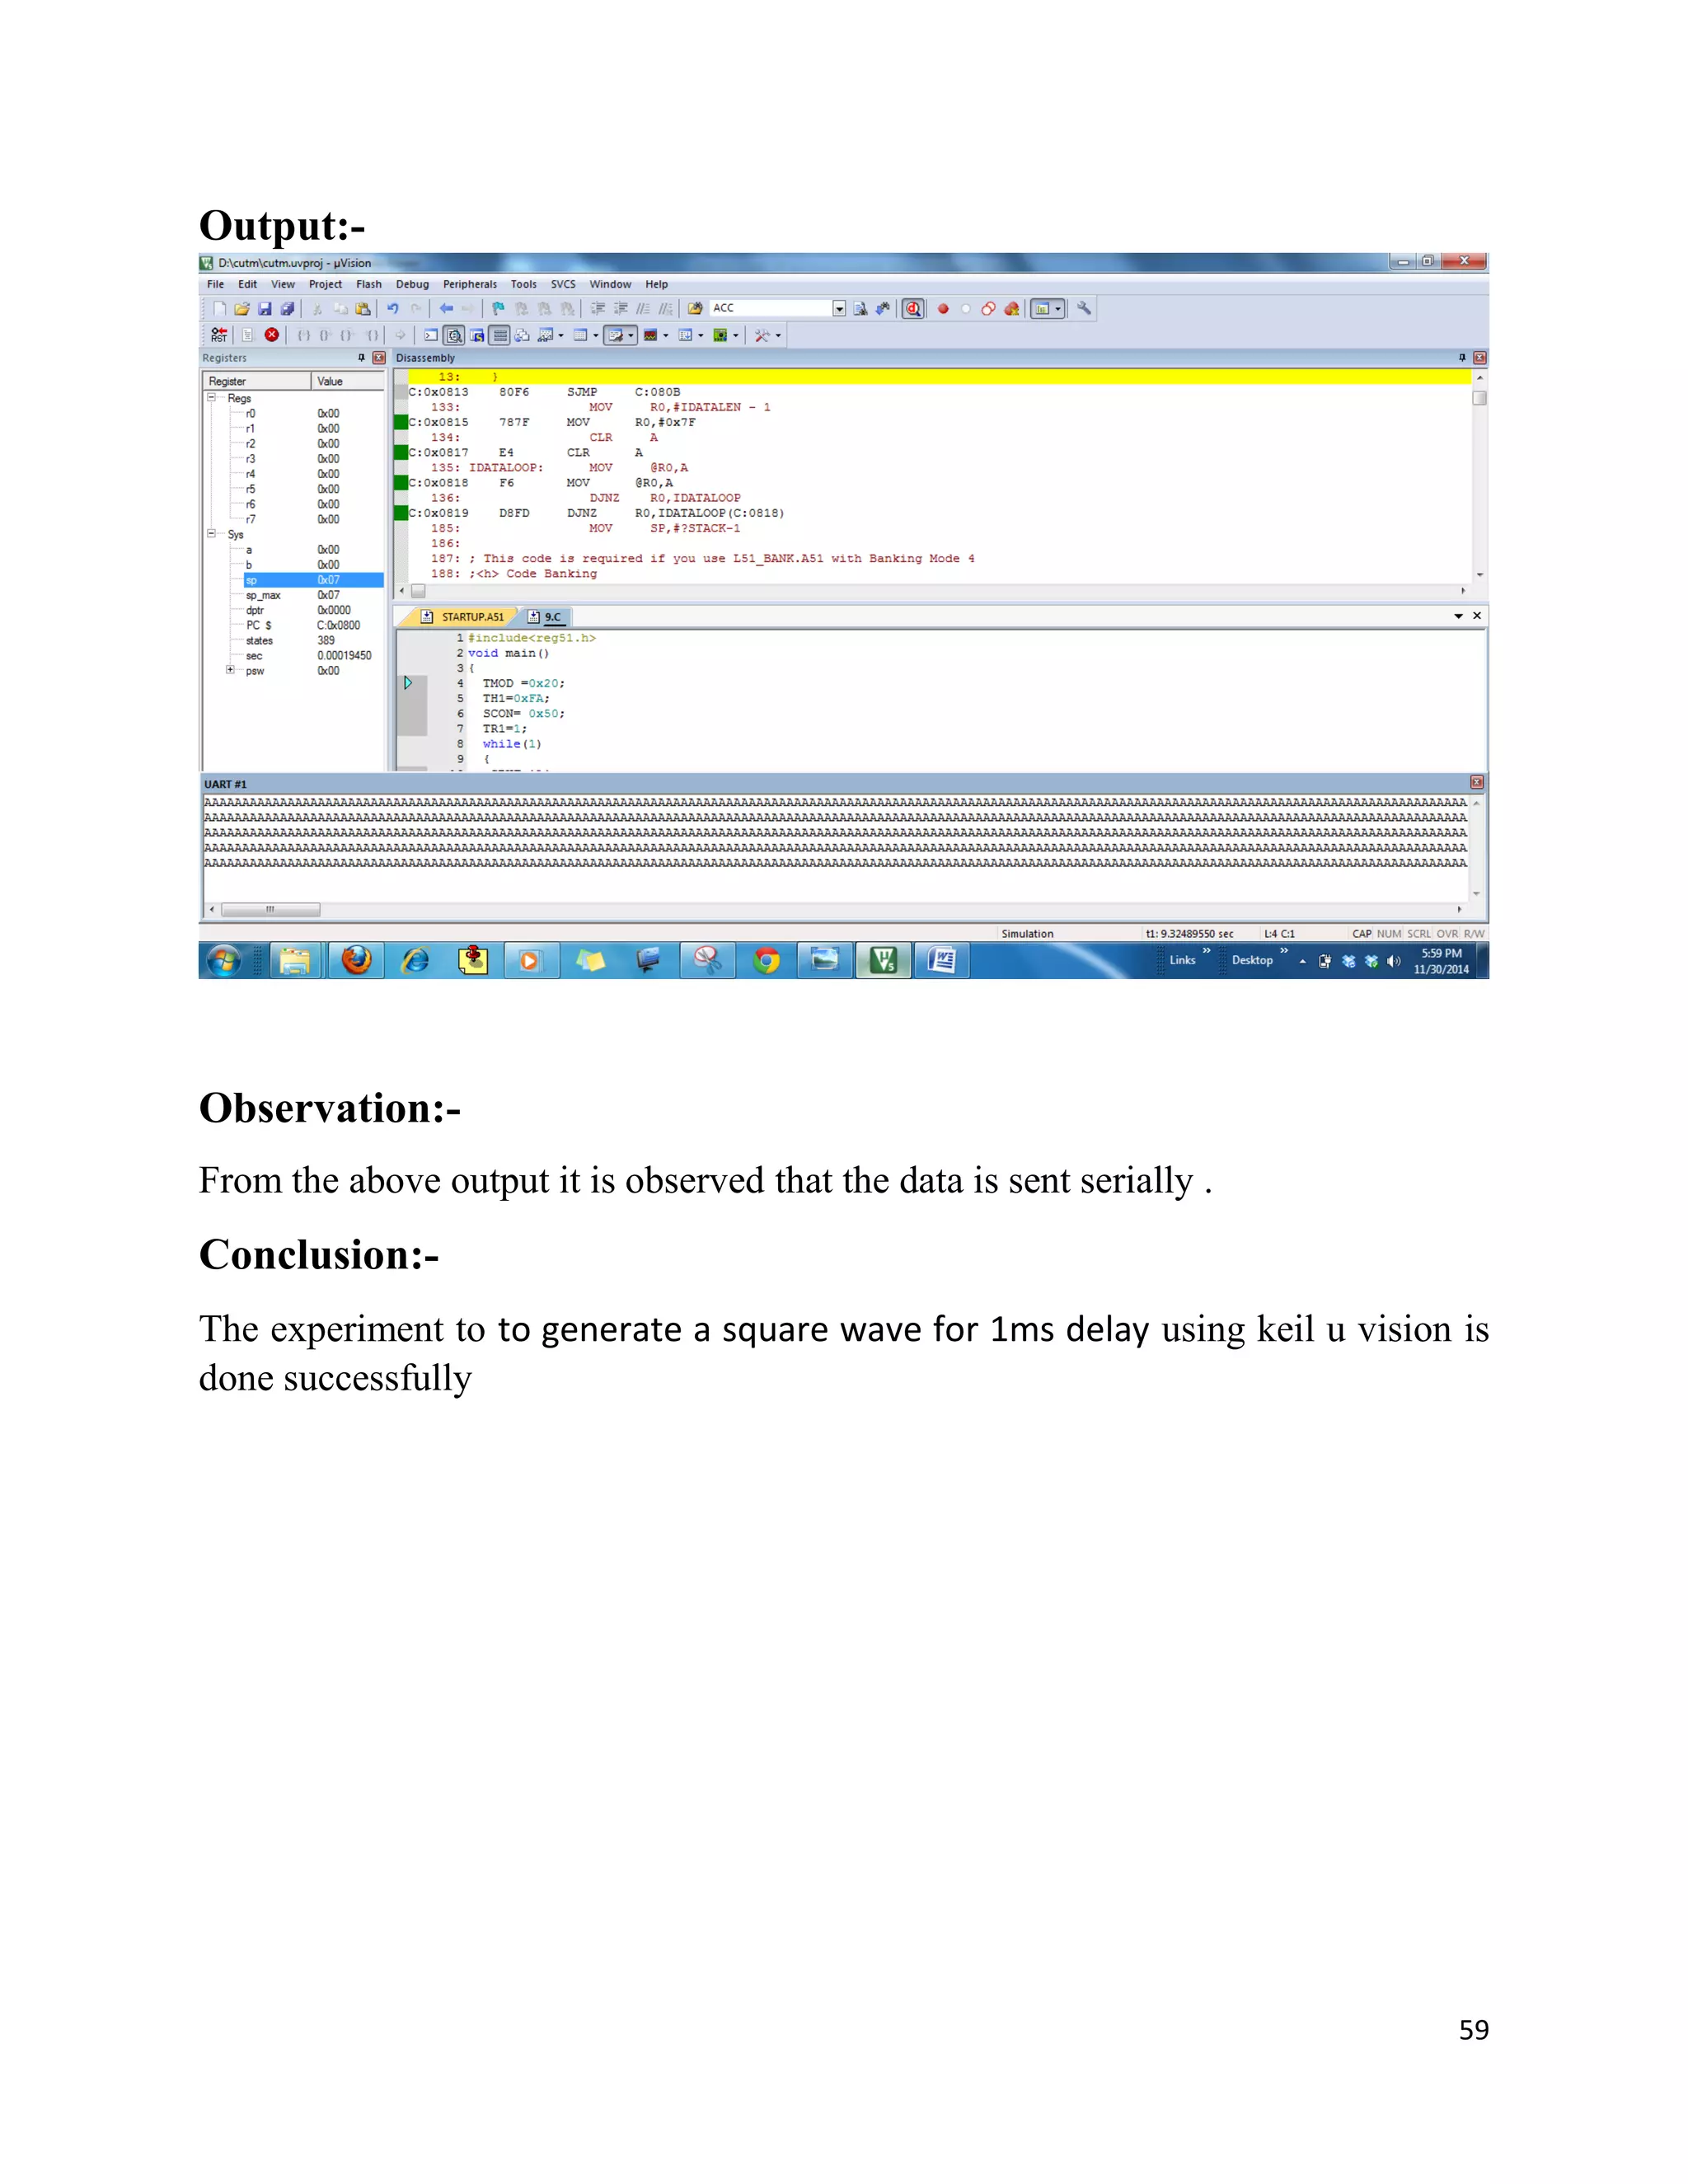Click the Save All icon
The image size is (1688, 2184).
(287, 309)
